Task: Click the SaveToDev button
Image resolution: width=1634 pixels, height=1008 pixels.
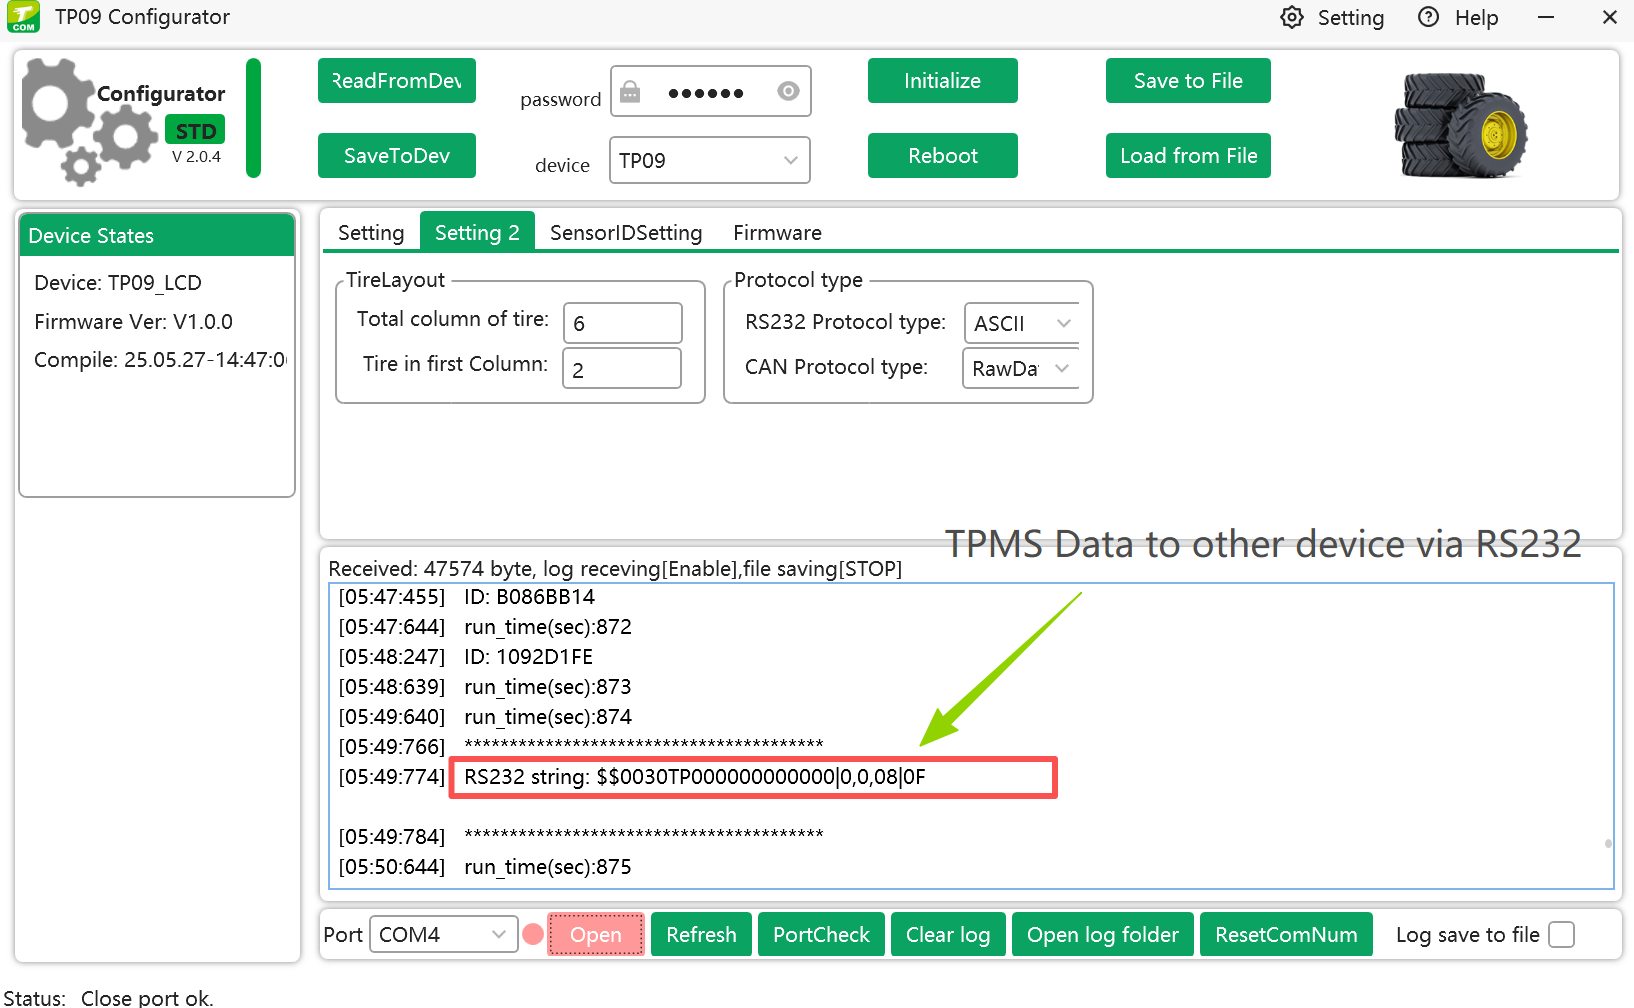Action: tap(397, 156)
